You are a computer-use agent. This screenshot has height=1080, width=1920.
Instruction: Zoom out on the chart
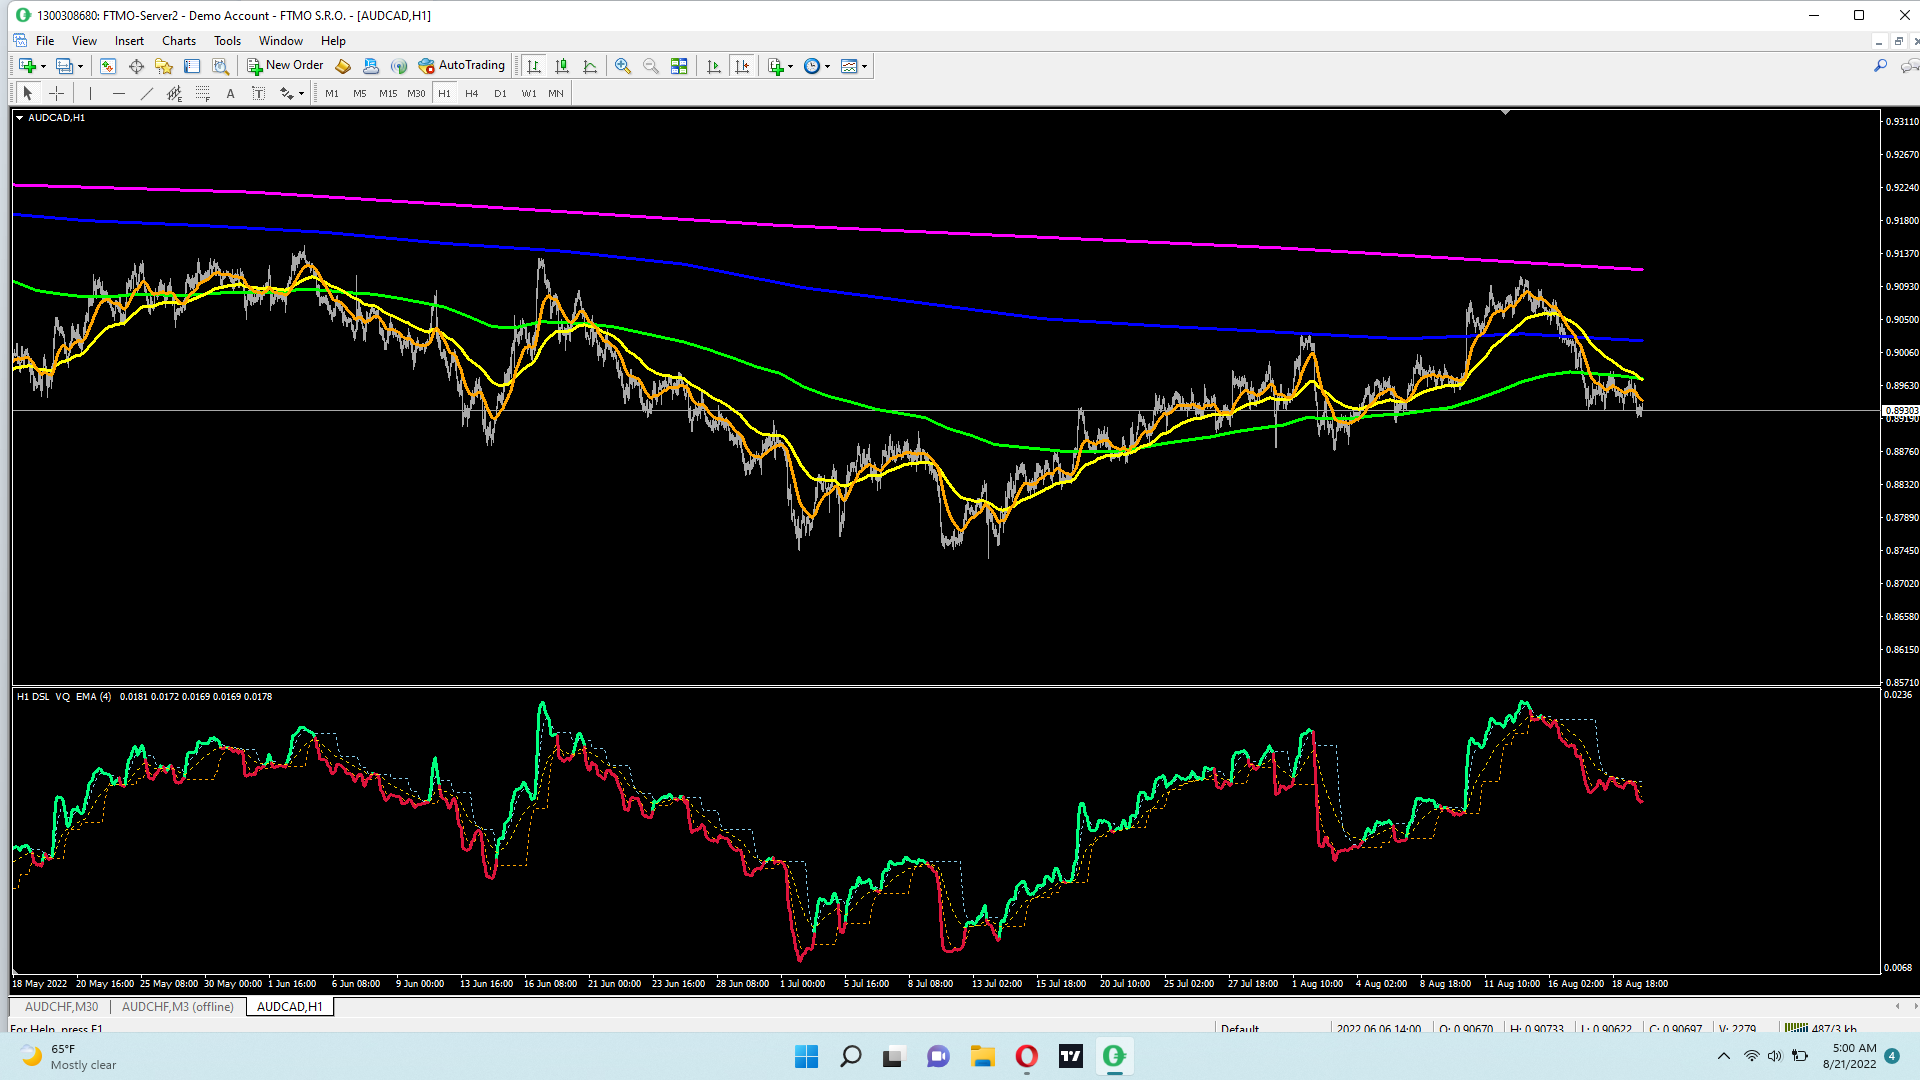pos(651,66)
